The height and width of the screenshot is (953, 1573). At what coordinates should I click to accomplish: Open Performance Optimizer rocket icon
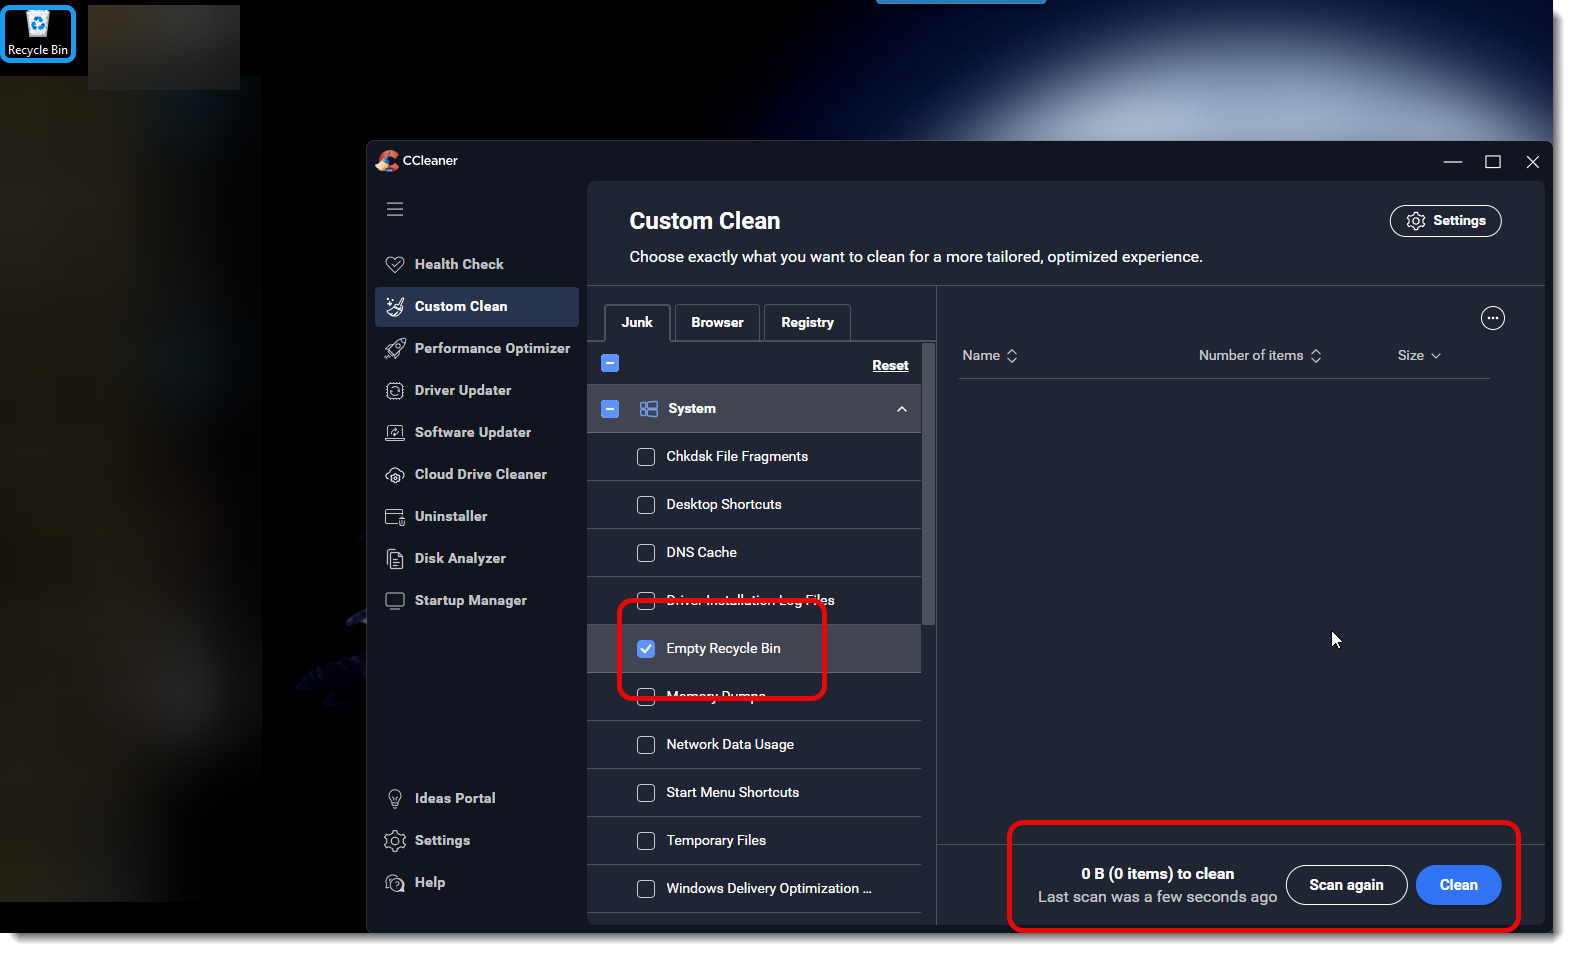pos(395,348)
